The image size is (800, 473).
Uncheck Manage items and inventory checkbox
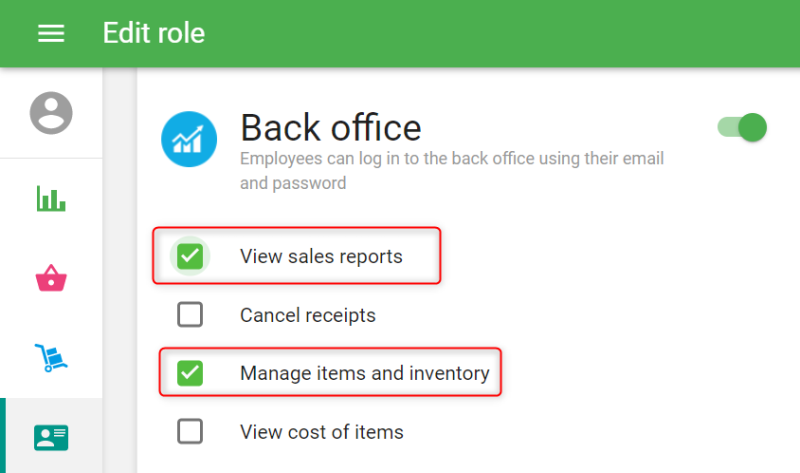pos(190,374)
